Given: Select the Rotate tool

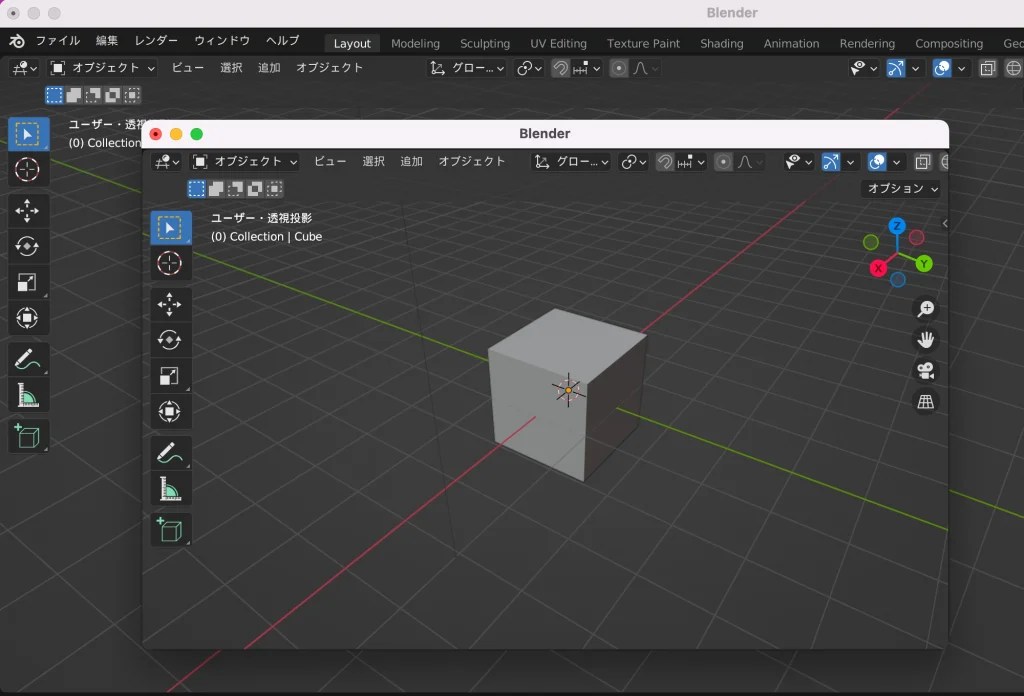Looking at the screenshot, I should point(170,340).
